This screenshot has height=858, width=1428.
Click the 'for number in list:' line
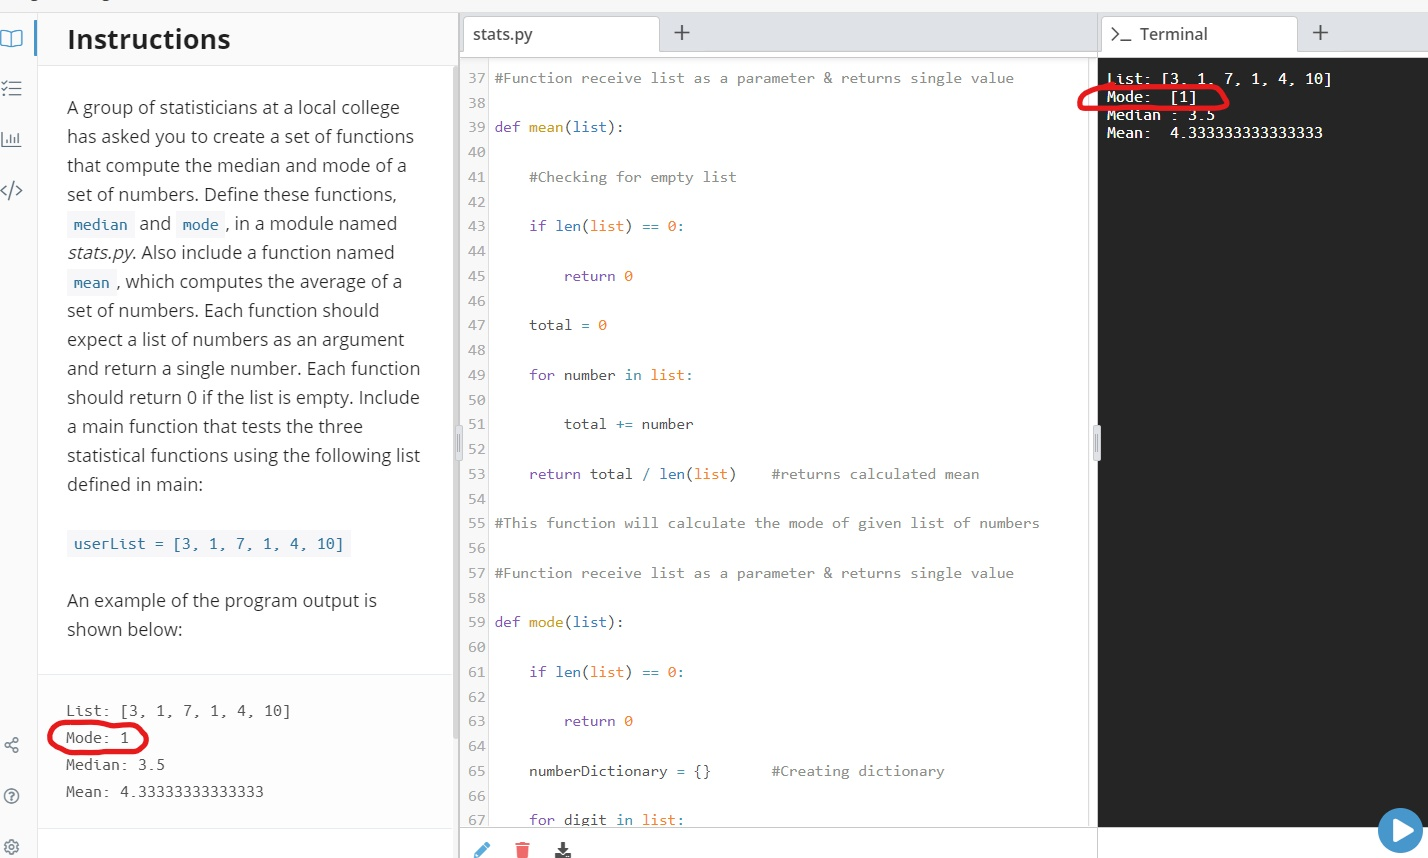[611, 375]
